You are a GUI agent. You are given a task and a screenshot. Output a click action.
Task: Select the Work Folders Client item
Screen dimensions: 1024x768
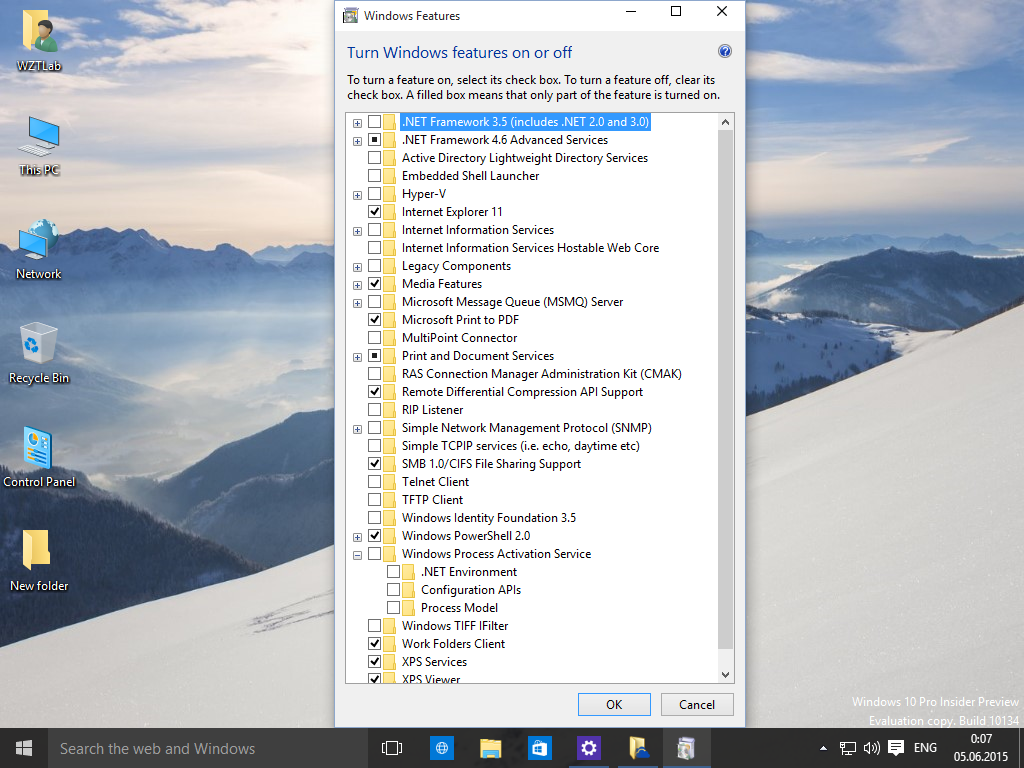(453, 644)
